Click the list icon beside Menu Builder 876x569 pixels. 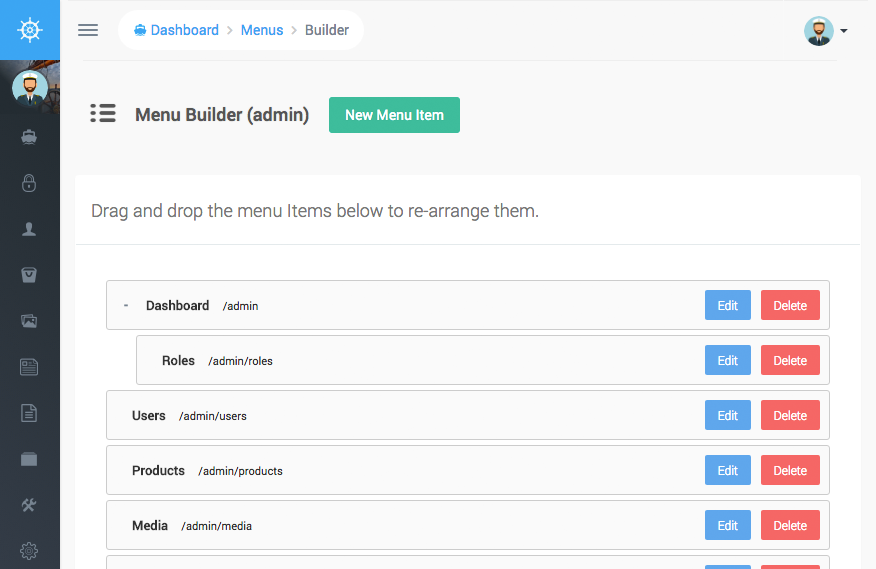103,113
